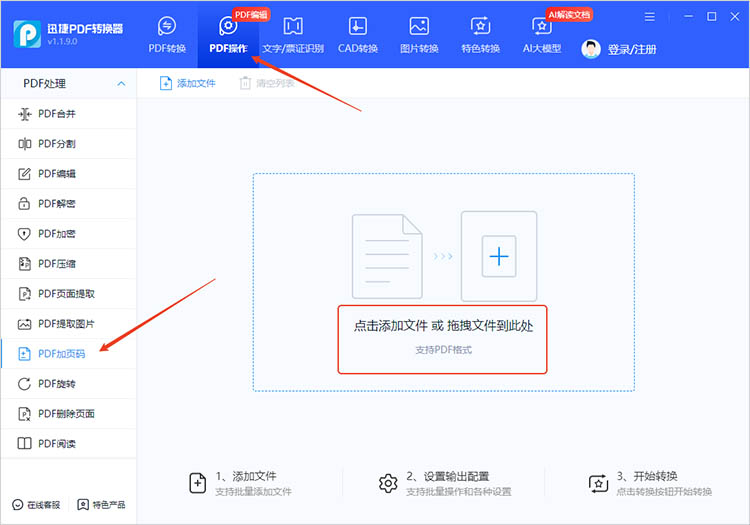Minimize the application window
The height and width of the screenshot is (525, 750).
pos(688,17)
